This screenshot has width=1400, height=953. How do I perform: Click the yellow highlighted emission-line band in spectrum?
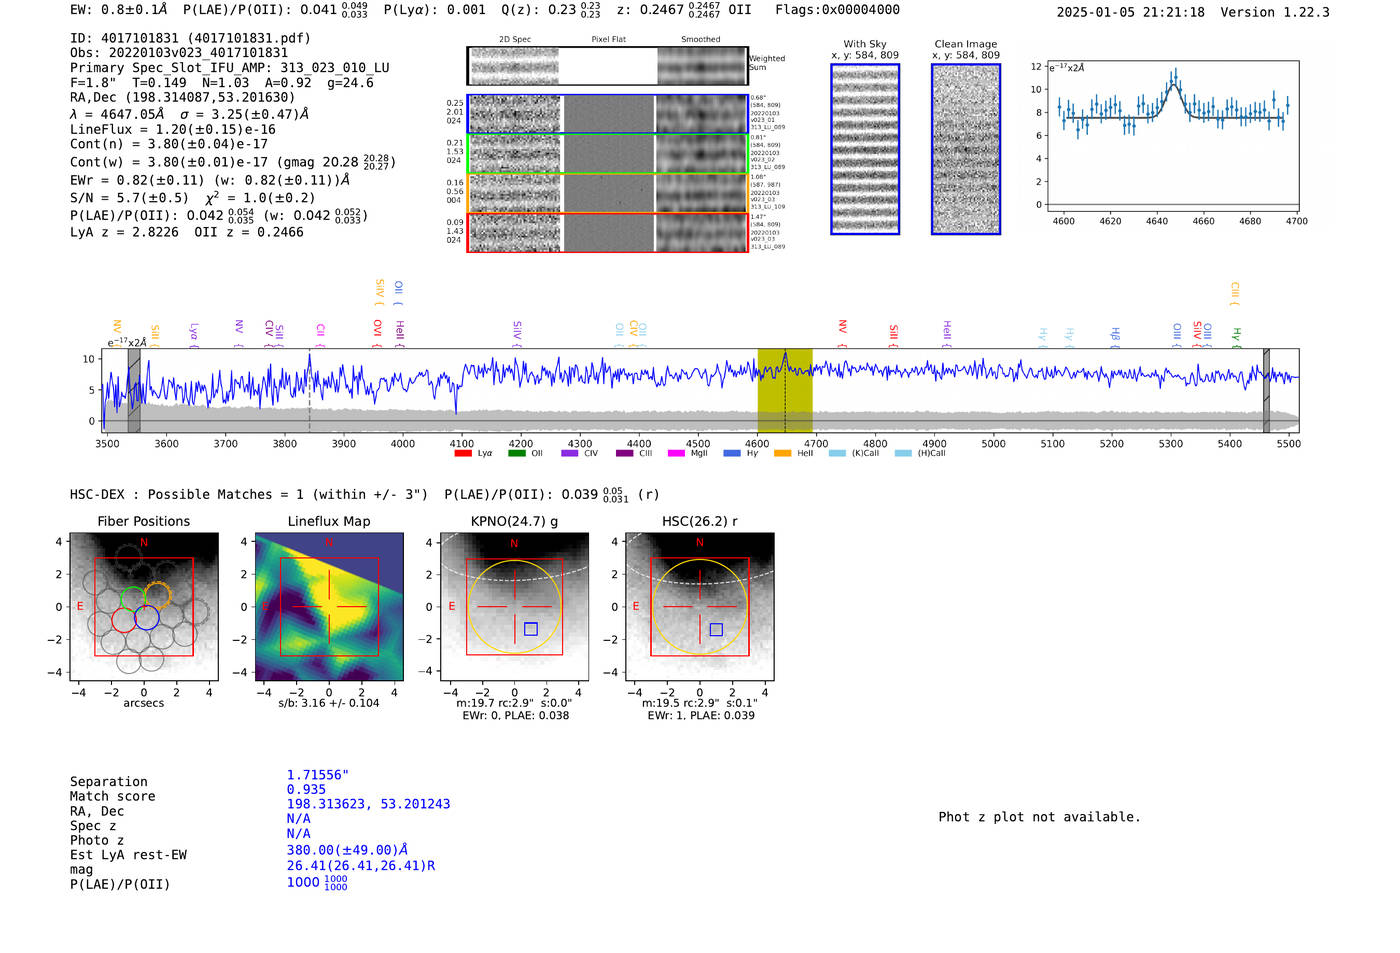tap(785, 390)
